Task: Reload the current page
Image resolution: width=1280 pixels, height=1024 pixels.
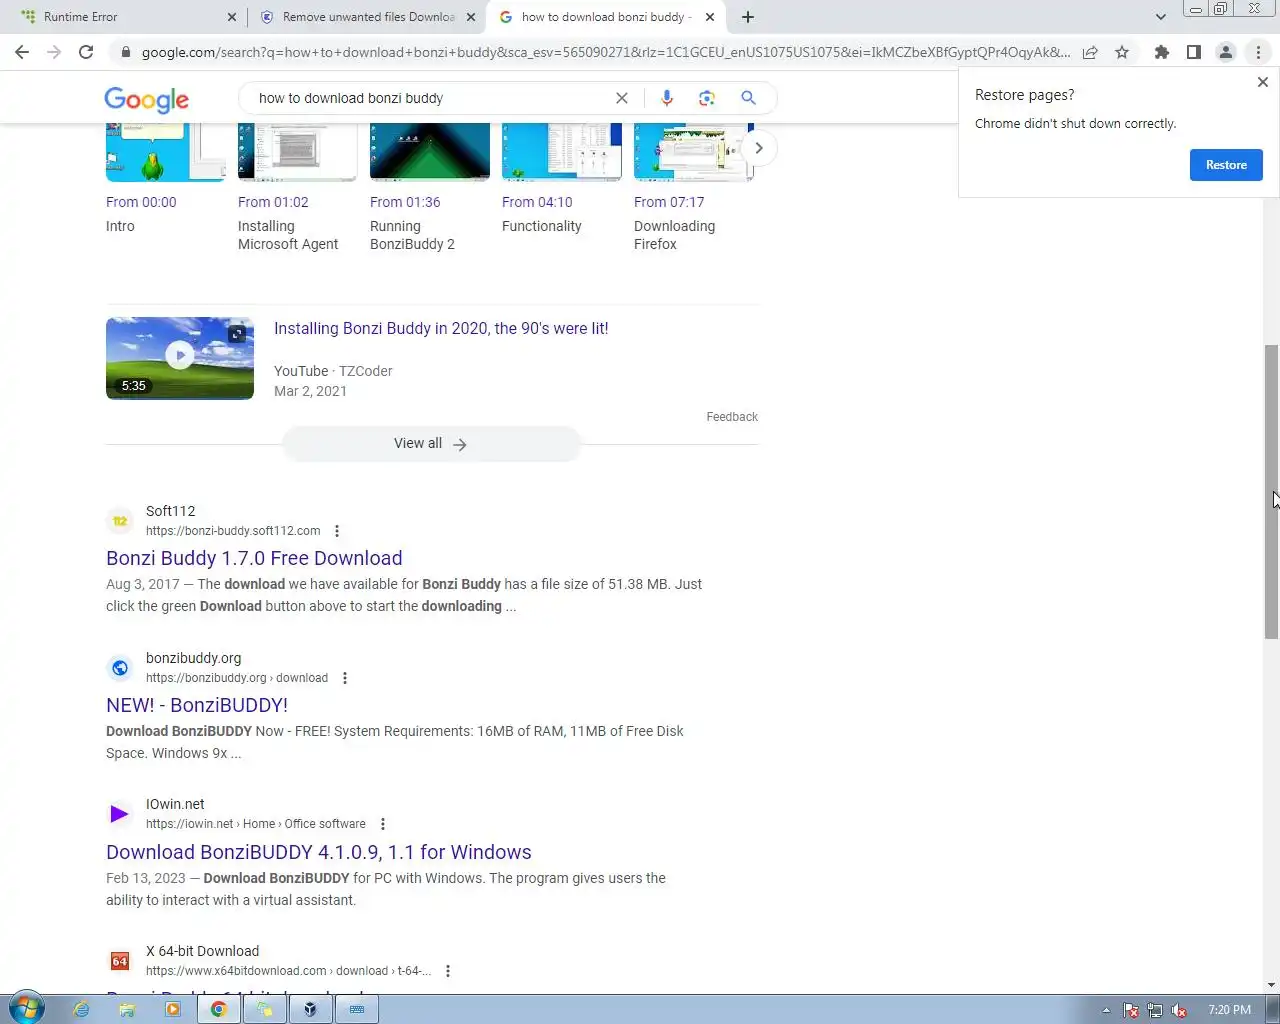Action: coord(86,52)
